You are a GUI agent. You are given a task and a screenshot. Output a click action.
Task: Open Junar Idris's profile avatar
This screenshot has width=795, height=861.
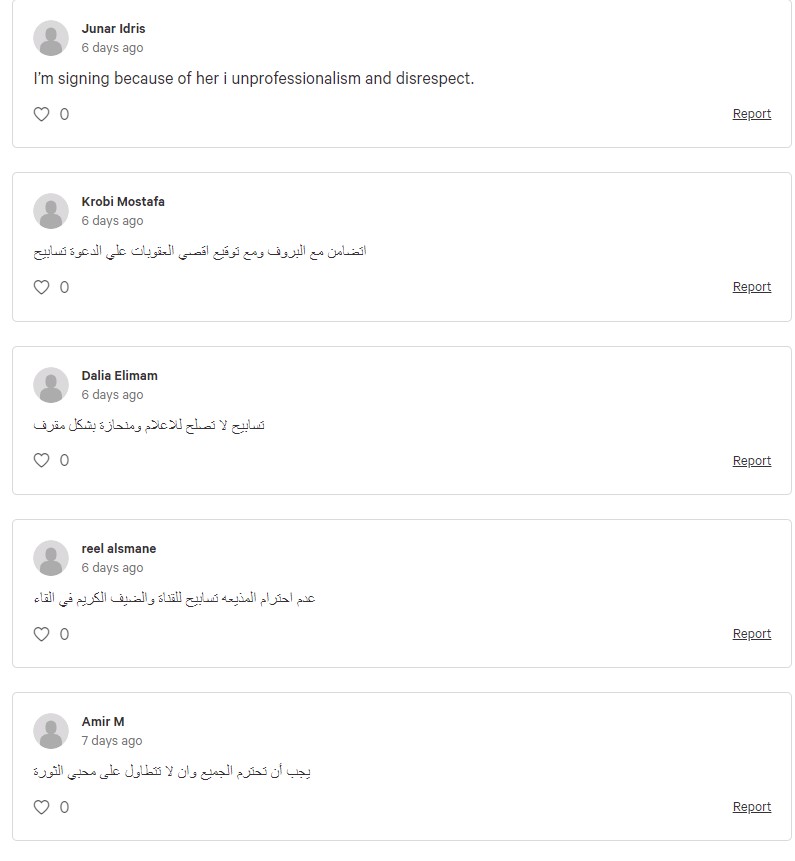(51, 38)
